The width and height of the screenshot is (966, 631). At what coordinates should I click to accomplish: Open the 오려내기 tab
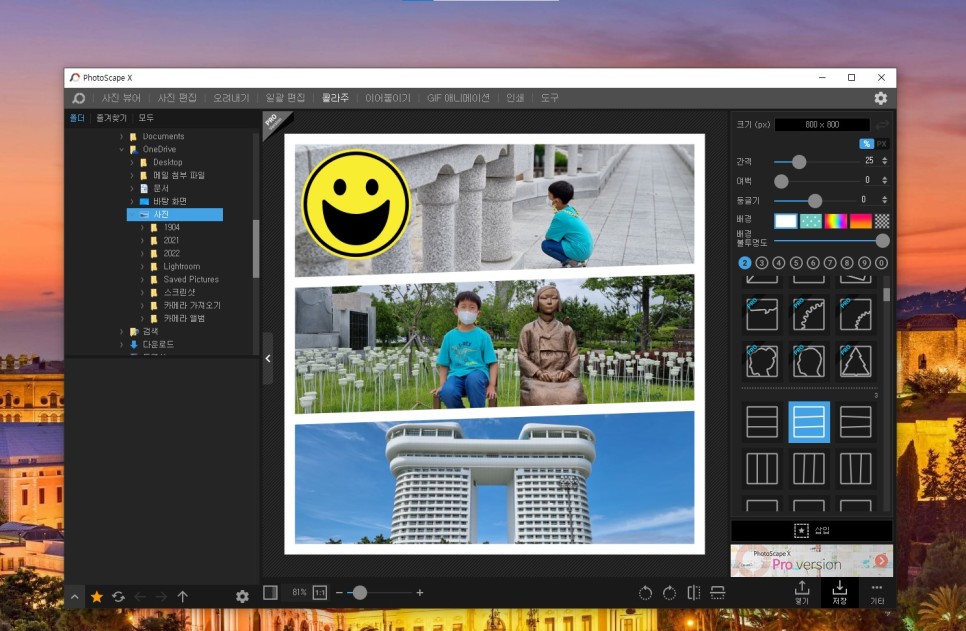point(231,98)
